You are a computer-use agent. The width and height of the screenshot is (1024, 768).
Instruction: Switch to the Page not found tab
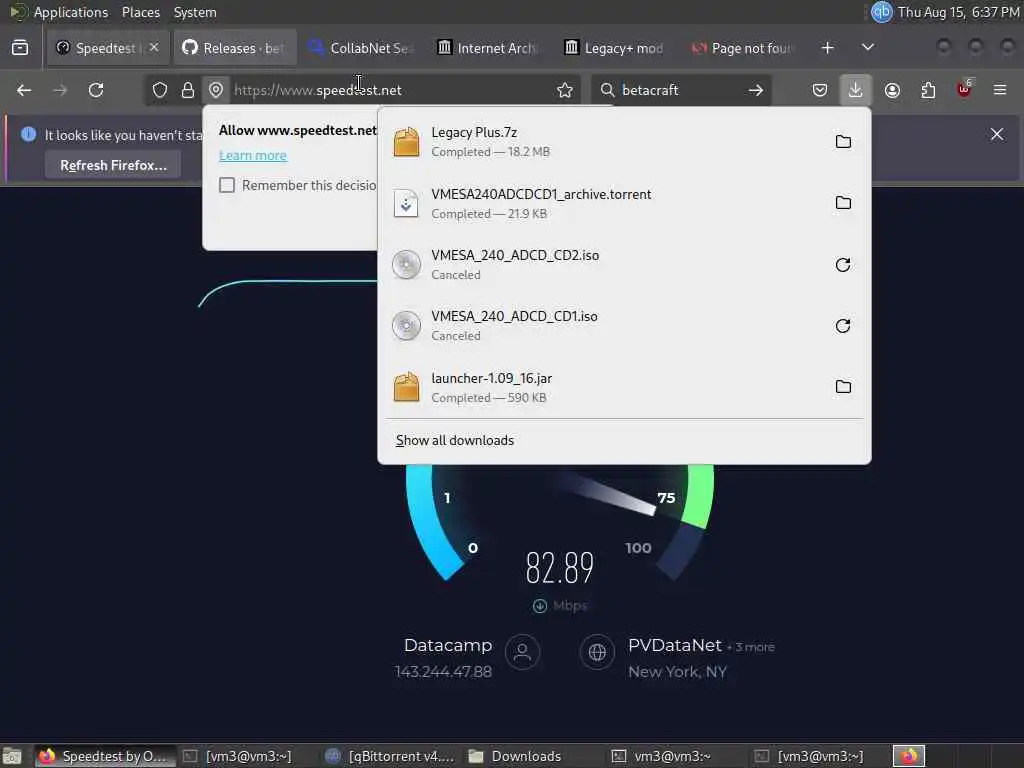(744, 48)
